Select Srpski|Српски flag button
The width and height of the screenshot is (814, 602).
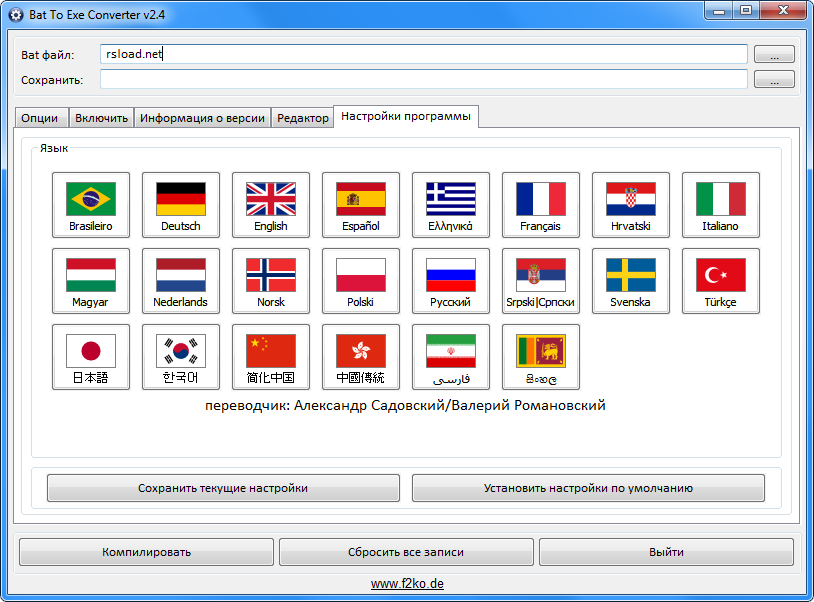(x=541, y=281)
